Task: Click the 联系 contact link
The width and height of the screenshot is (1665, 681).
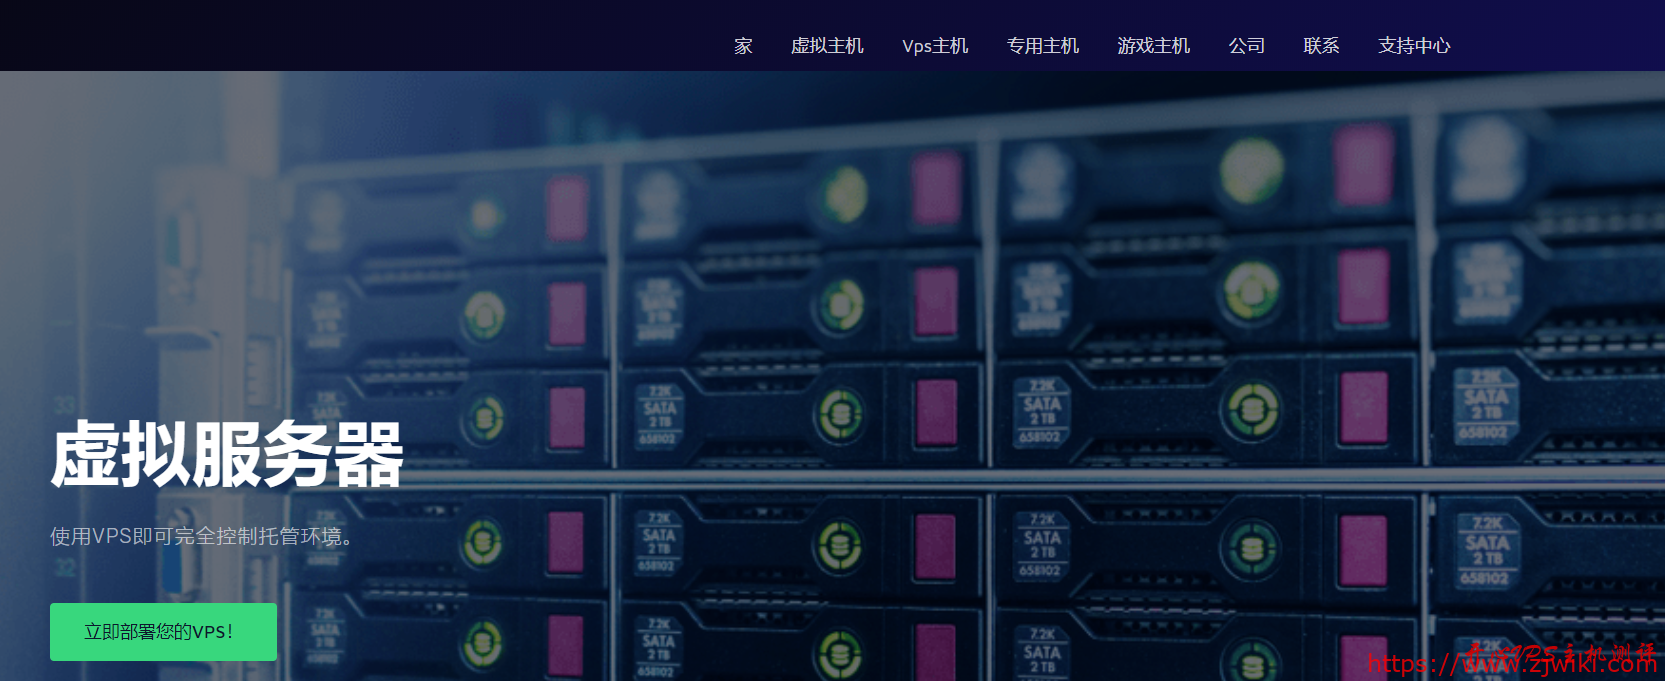Action: (1321, 46)
